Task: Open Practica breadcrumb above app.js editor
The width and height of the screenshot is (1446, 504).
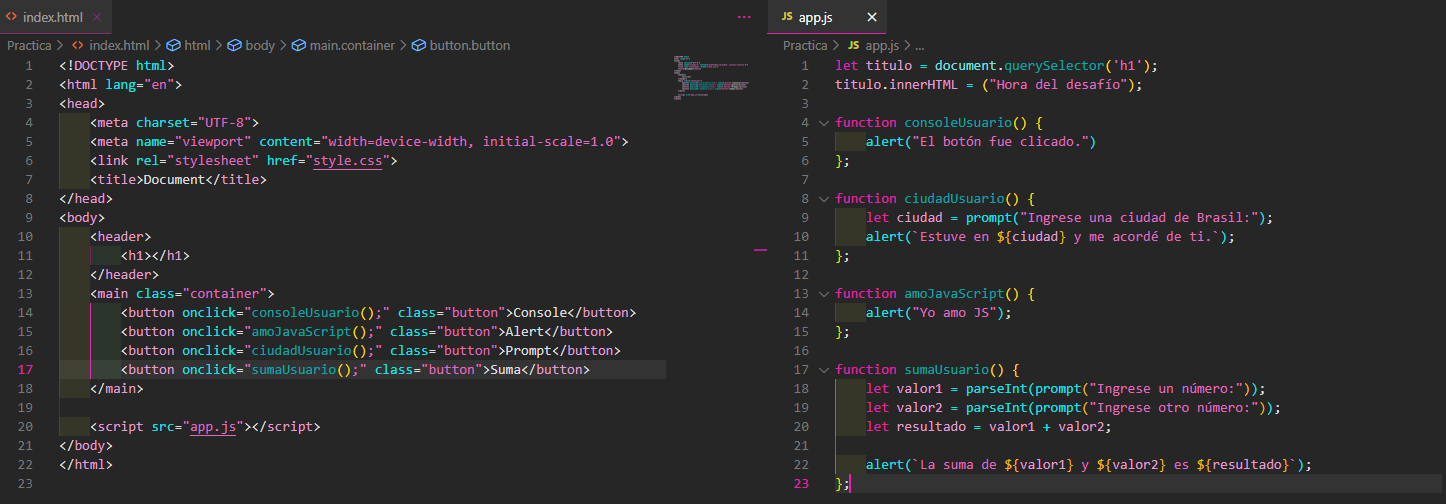Action: tap(806, 45)
